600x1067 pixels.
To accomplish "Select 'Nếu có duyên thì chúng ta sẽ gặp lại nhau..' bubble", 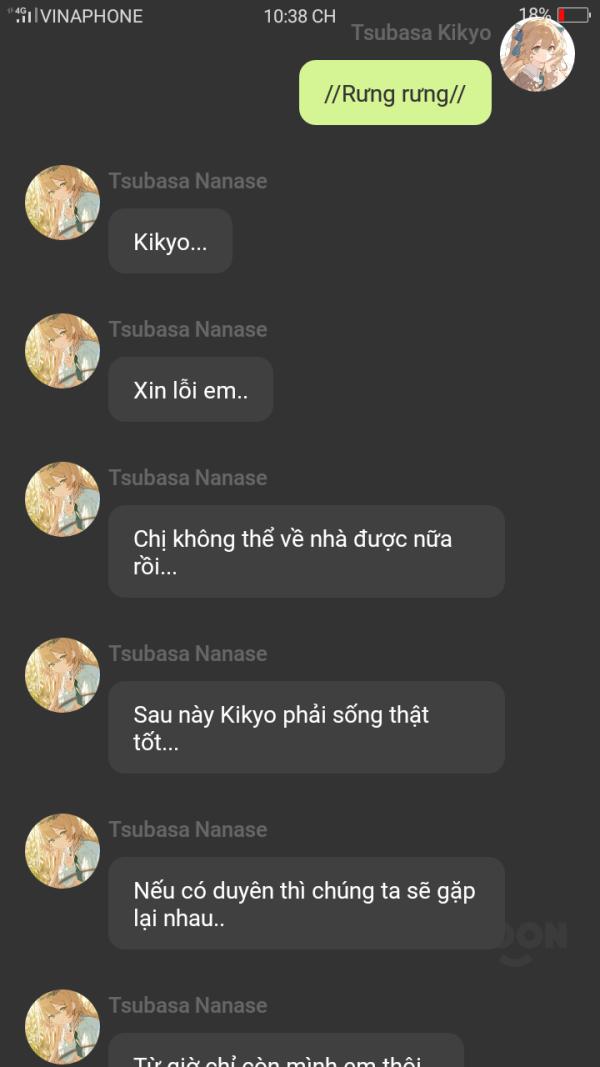I will coord(306,903).
